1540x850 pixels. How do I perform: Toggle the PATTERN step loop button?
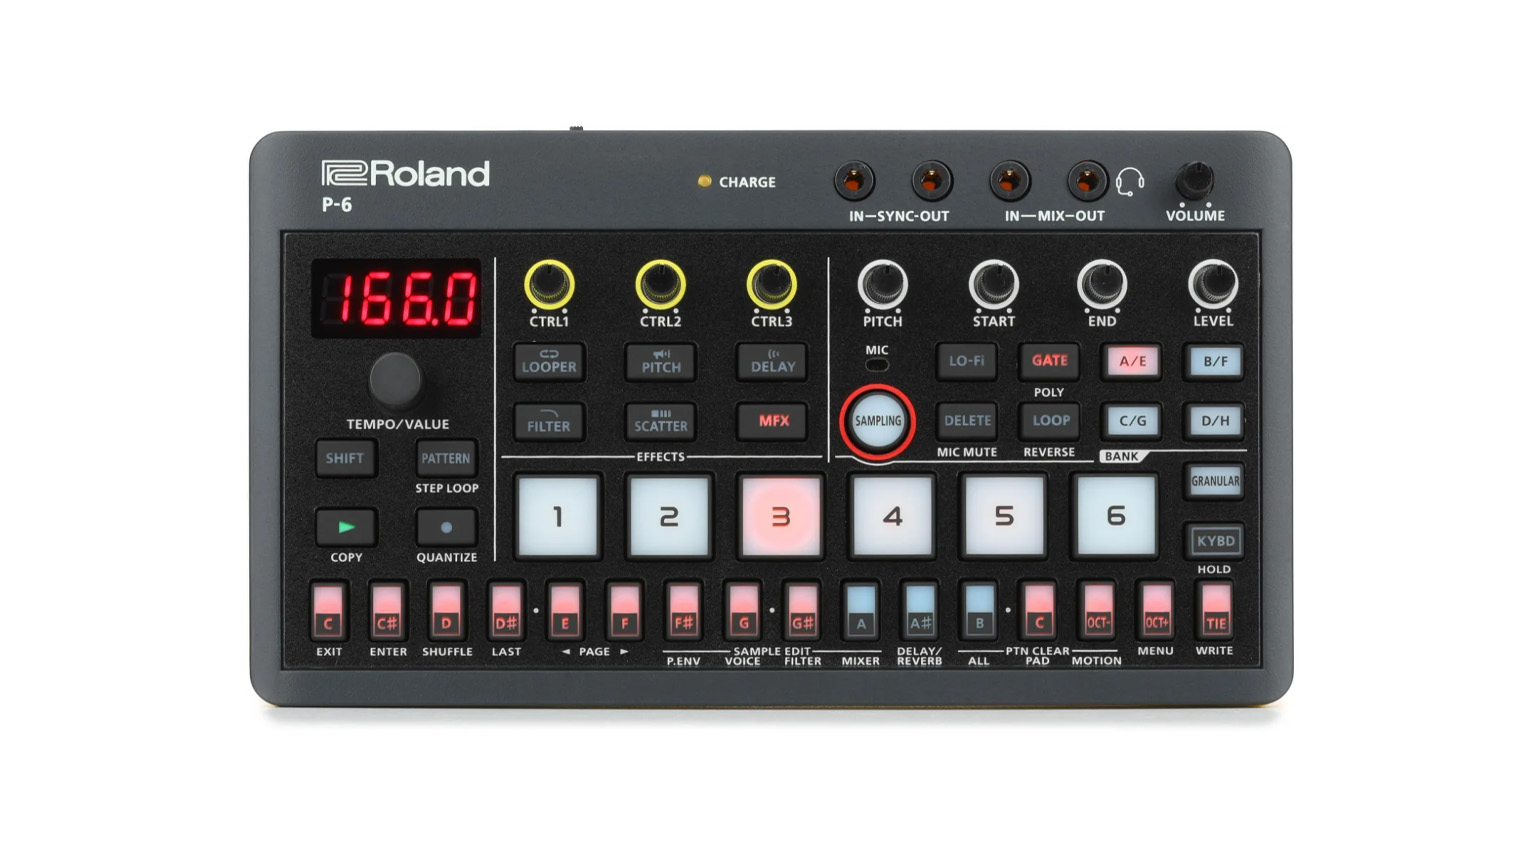pyautogui.click(x=446, y=458)
